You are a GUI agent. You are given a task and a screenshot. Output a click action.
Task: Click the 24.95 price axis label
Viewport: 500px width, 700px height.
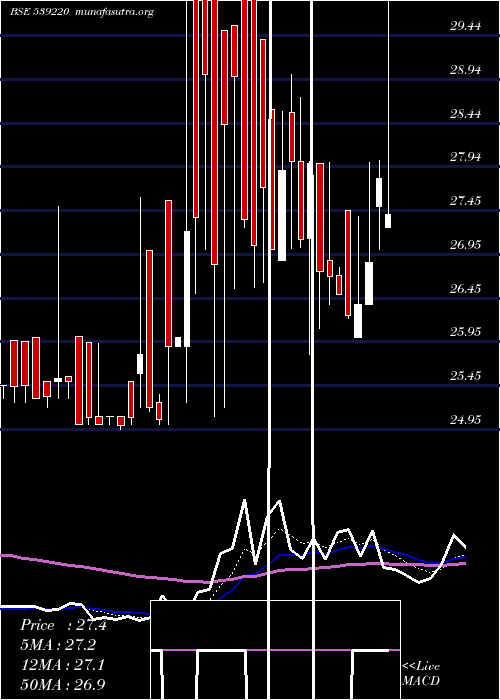[465, 419]
